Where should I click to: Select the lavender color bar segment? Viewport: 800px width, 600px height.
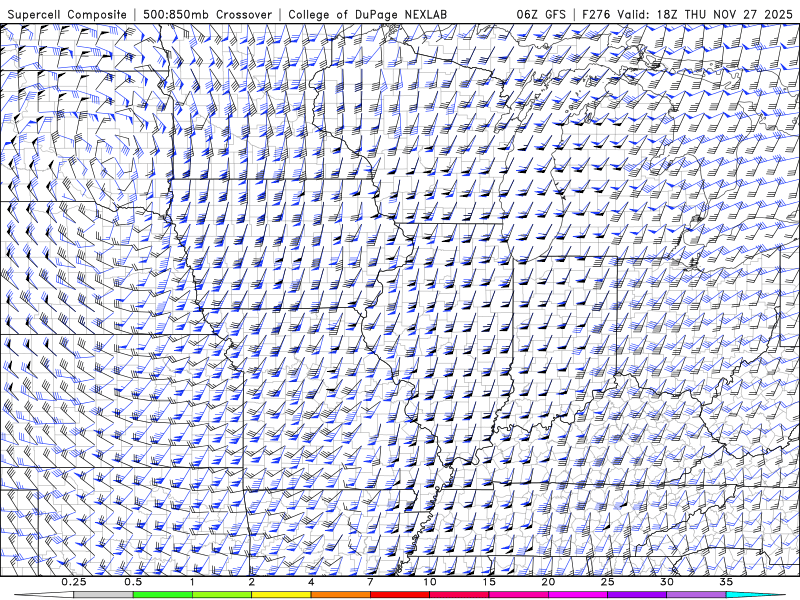tap(696, 595)
